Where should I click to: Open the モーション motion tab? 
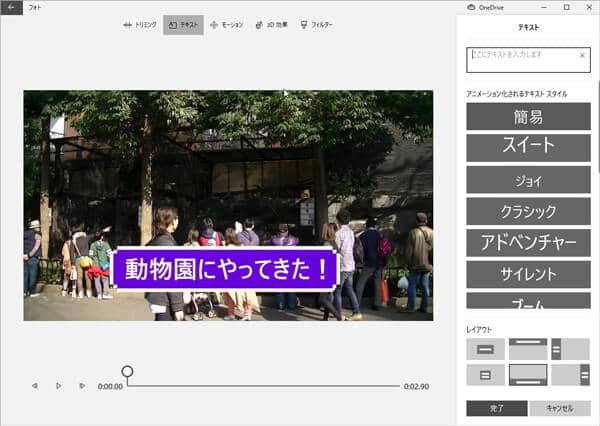(227, 25)
